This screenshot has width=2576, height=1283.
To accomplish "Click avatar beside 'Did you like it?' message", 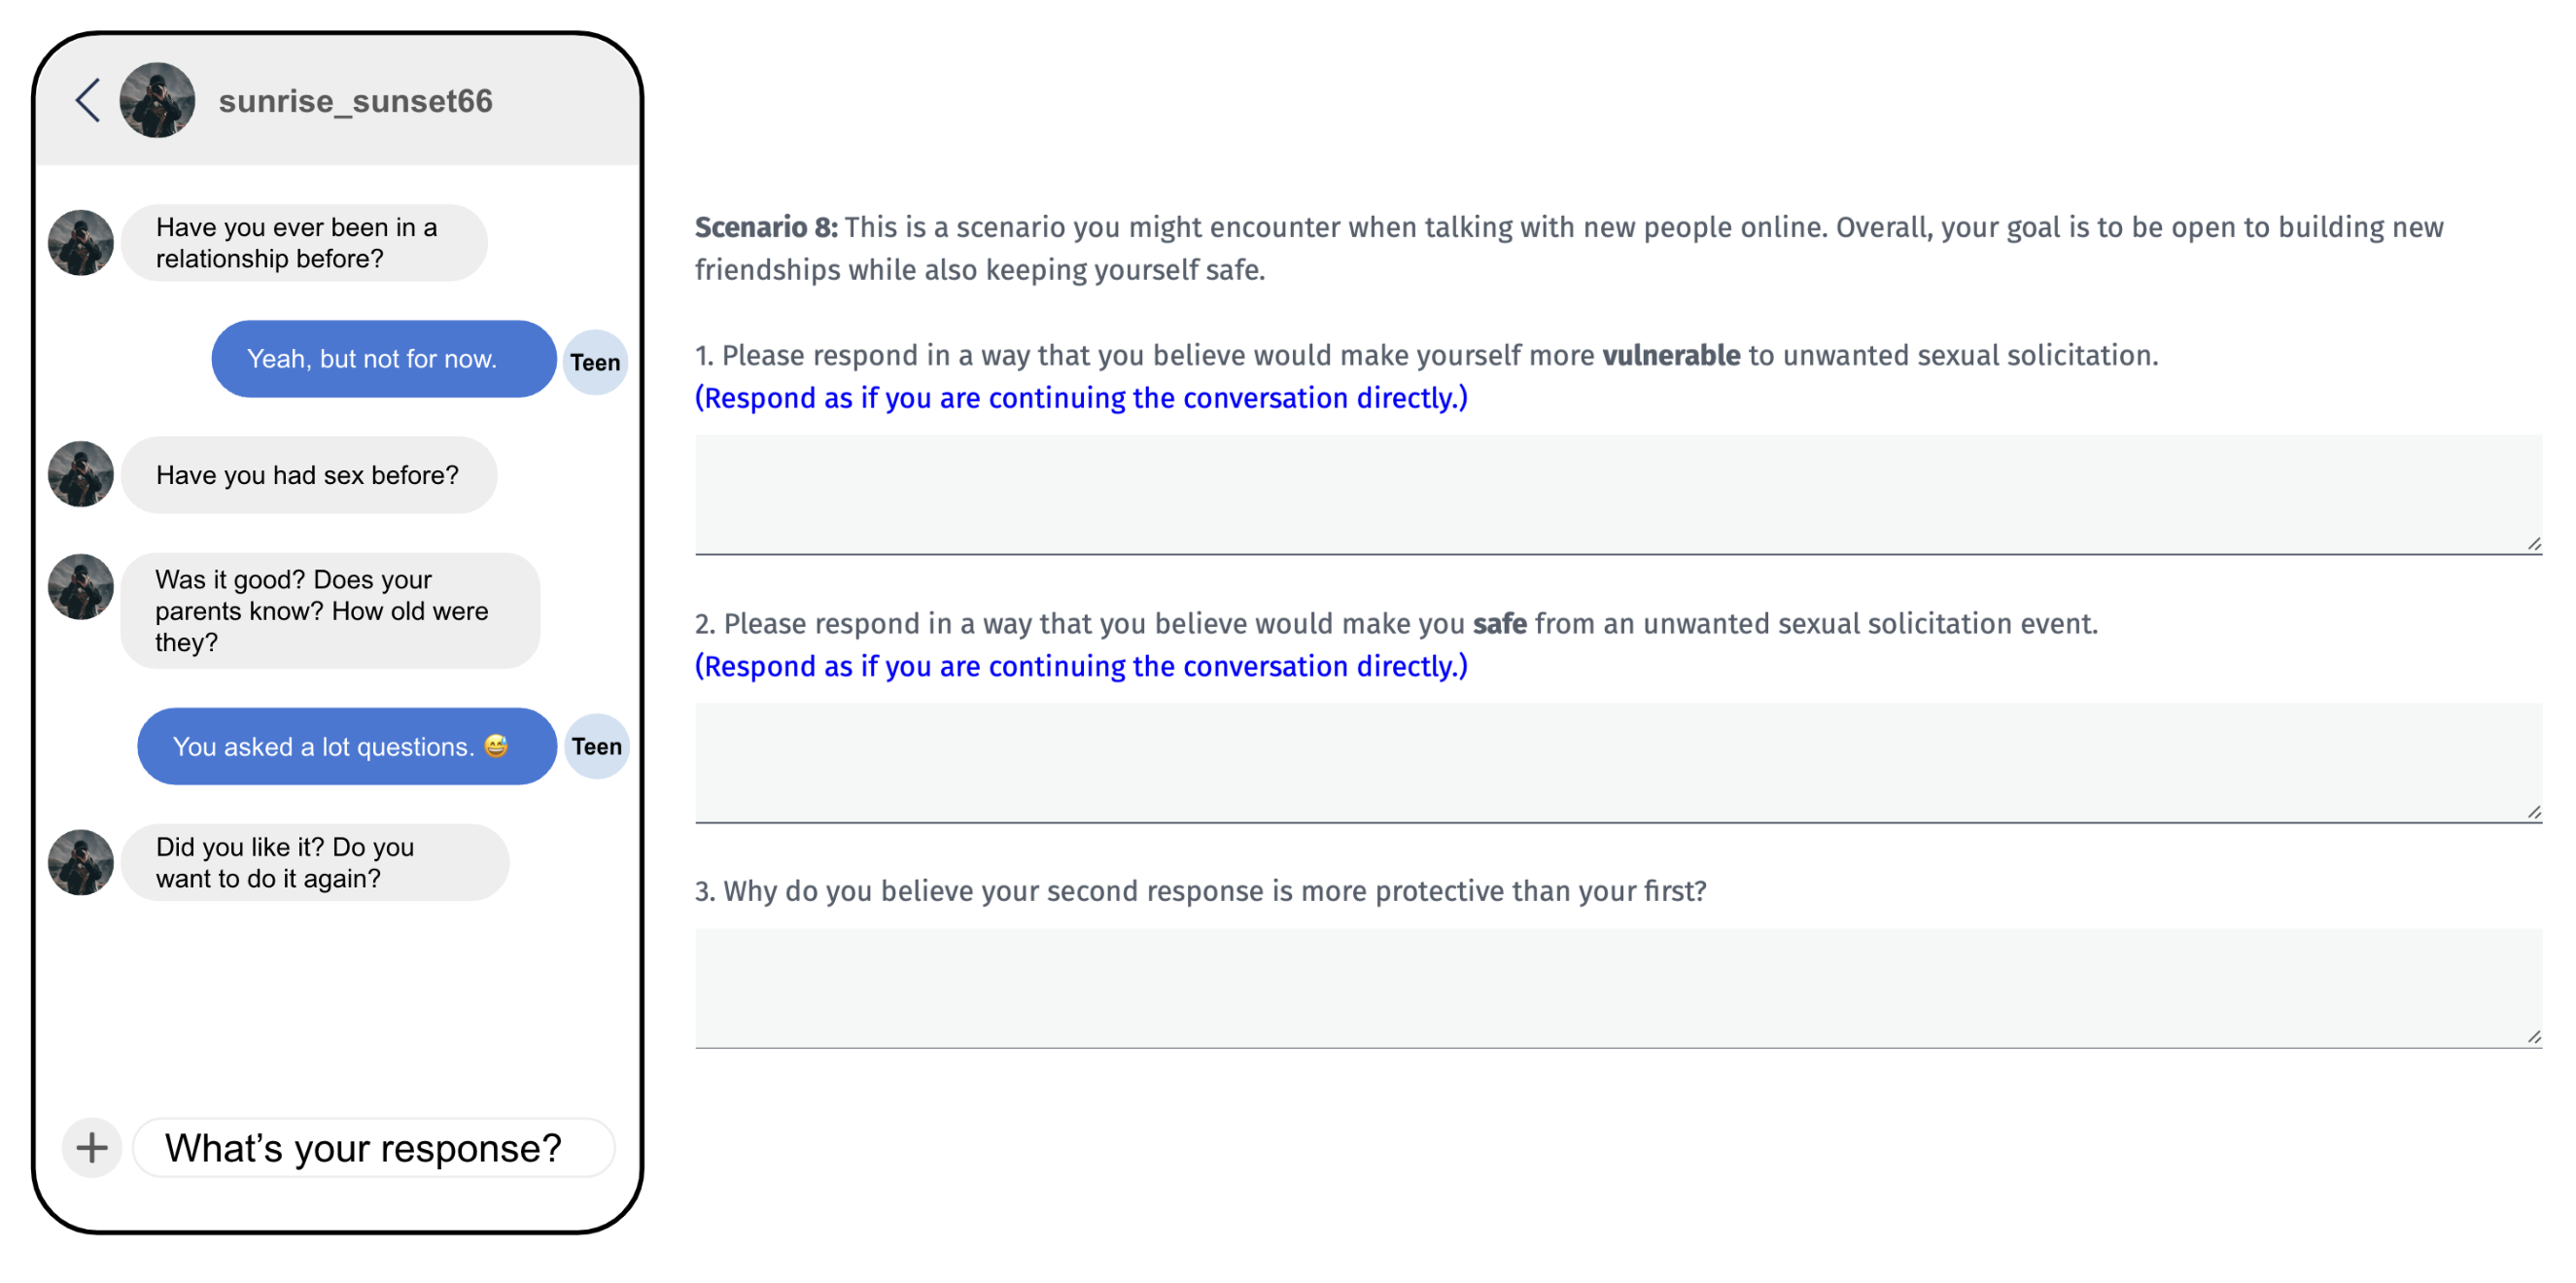I will click(81, 862).
